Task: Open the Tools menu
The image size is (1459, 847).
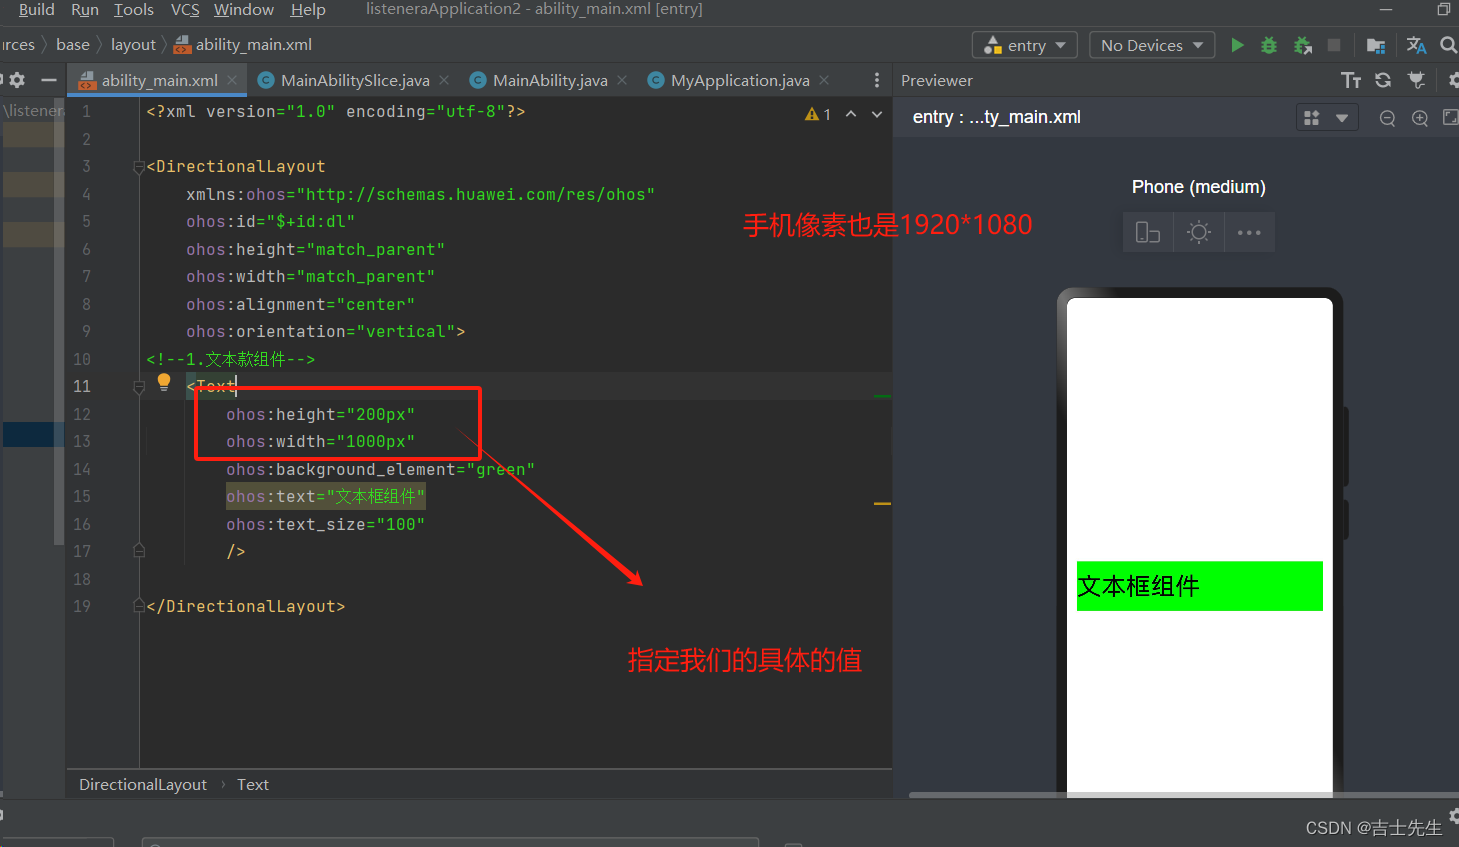Action: pos(134,9)
